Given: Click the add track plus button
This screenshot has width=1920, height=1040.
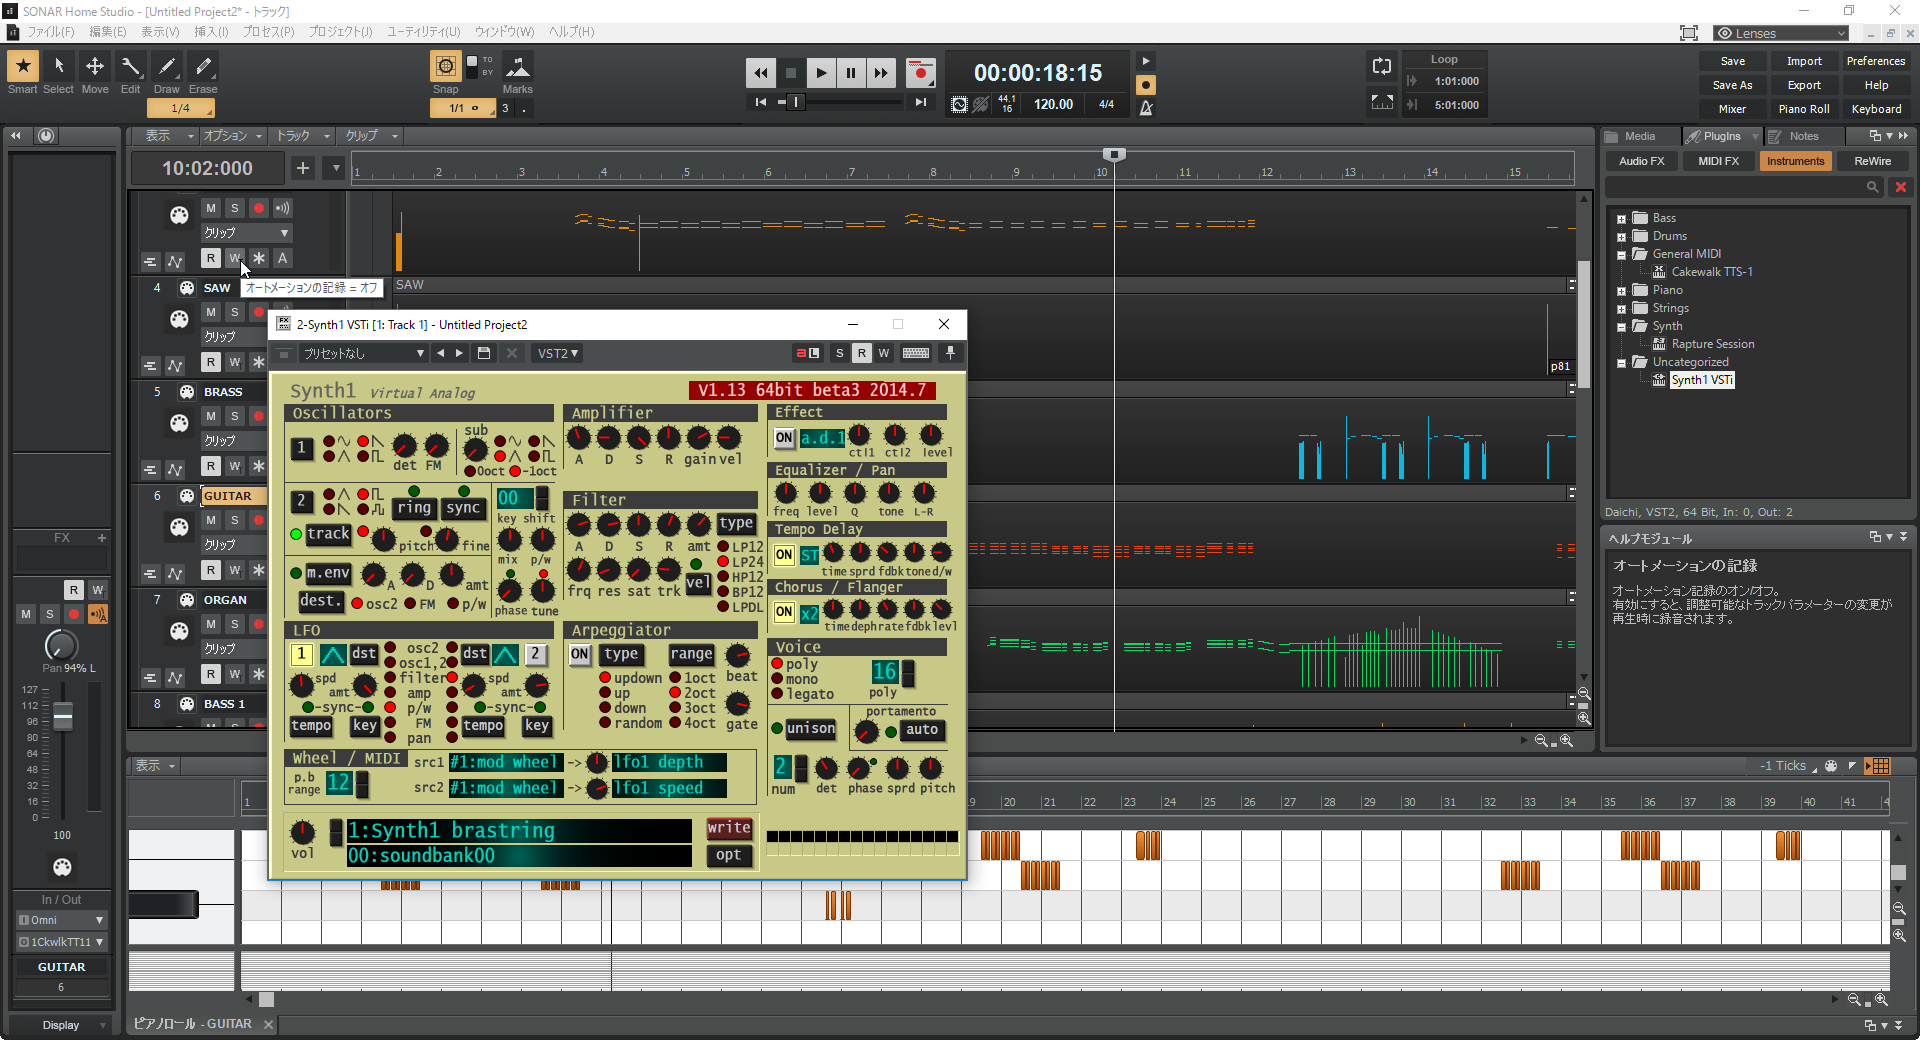Looking at the screenshot, I should point(303,168).
